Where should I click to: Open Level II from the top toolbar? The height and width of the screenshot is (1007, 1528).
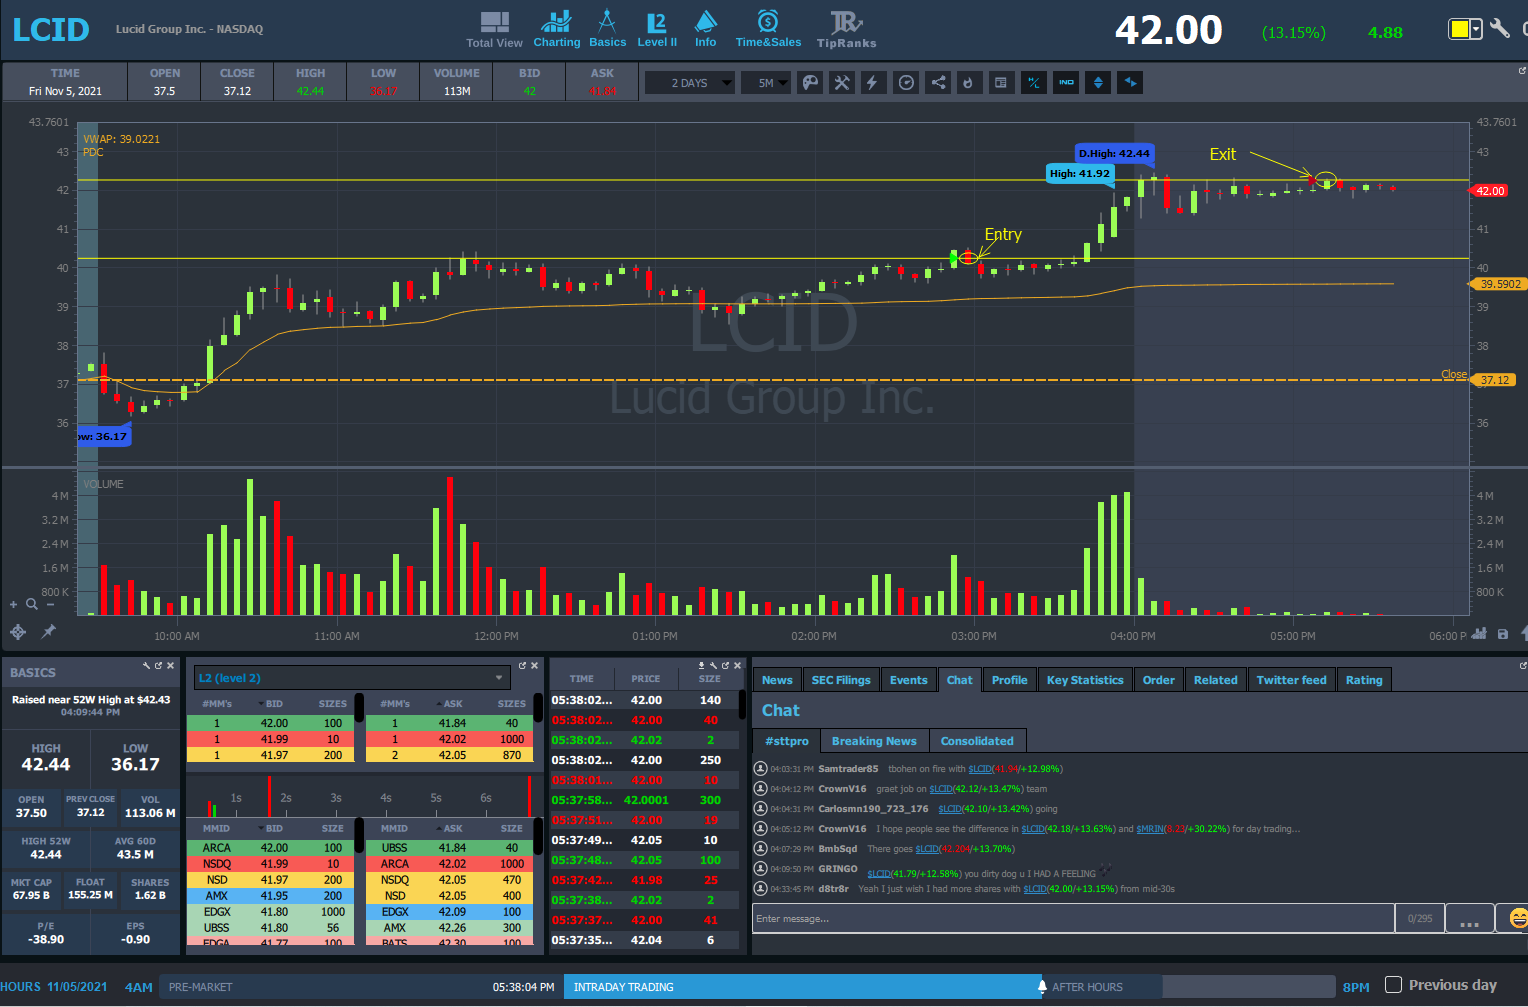tap(657, 30)
